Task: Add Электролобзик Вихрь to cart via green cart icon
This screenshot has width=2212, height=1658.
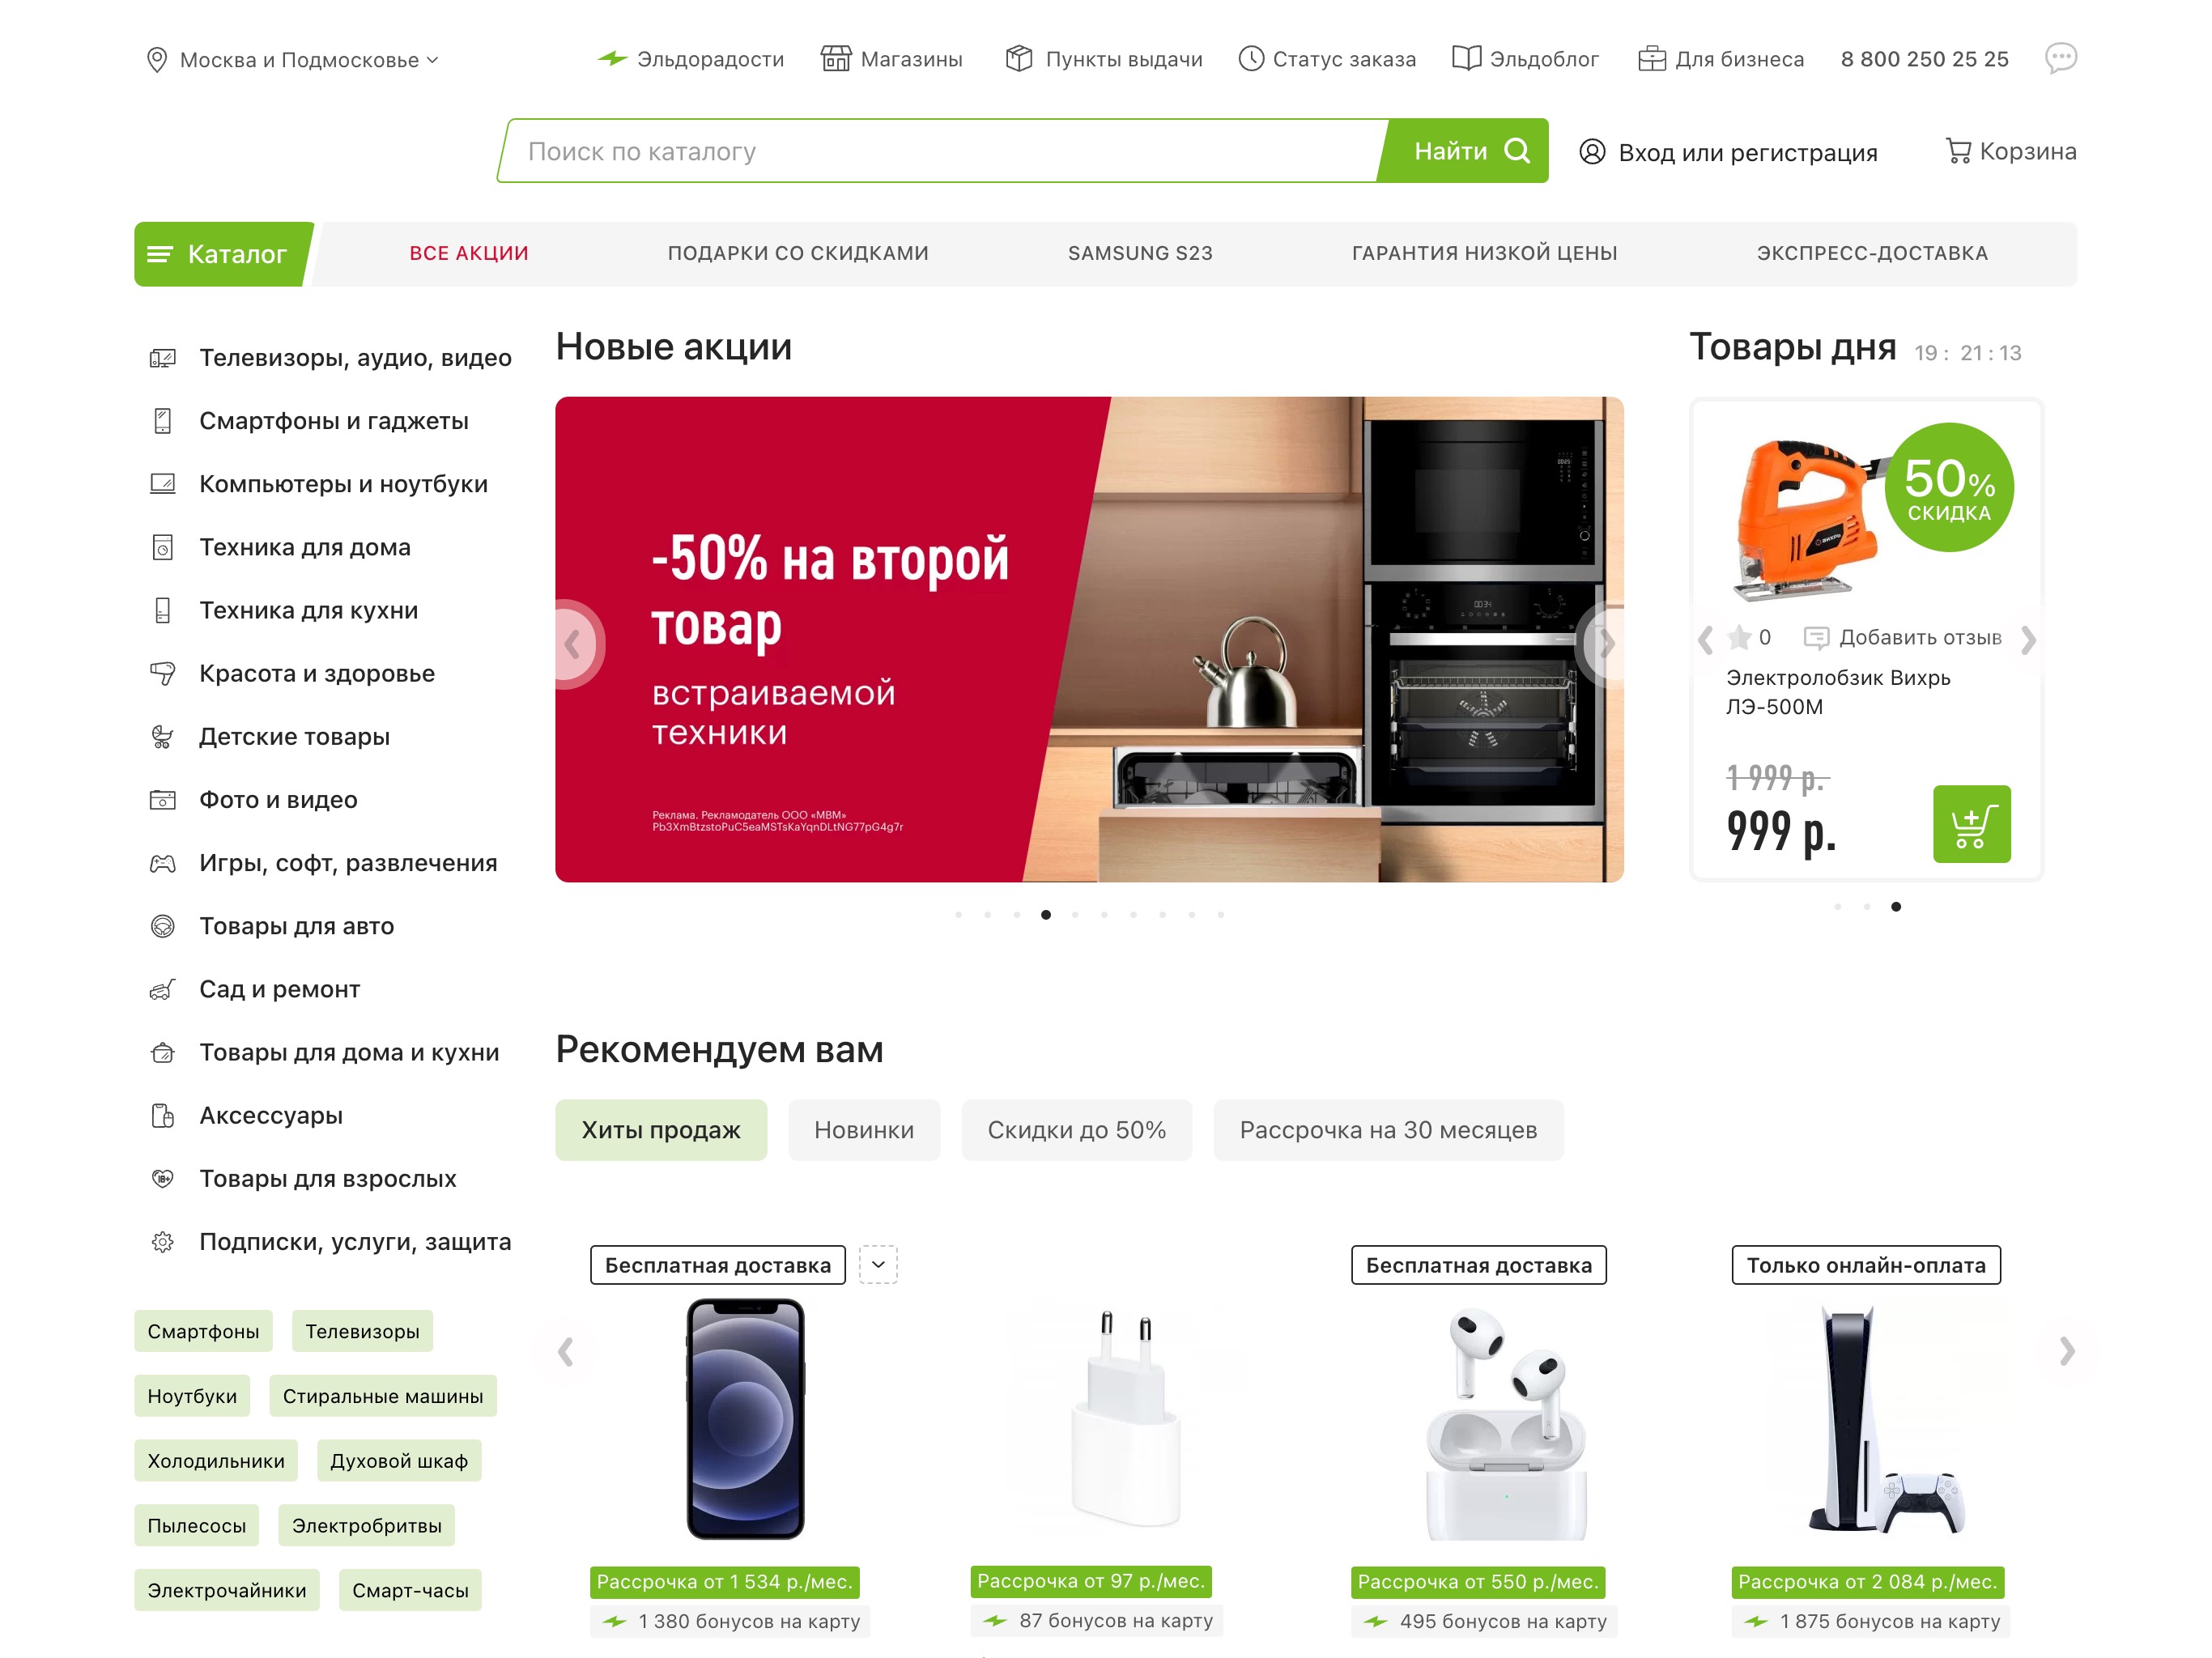Action: (1971, 824)
